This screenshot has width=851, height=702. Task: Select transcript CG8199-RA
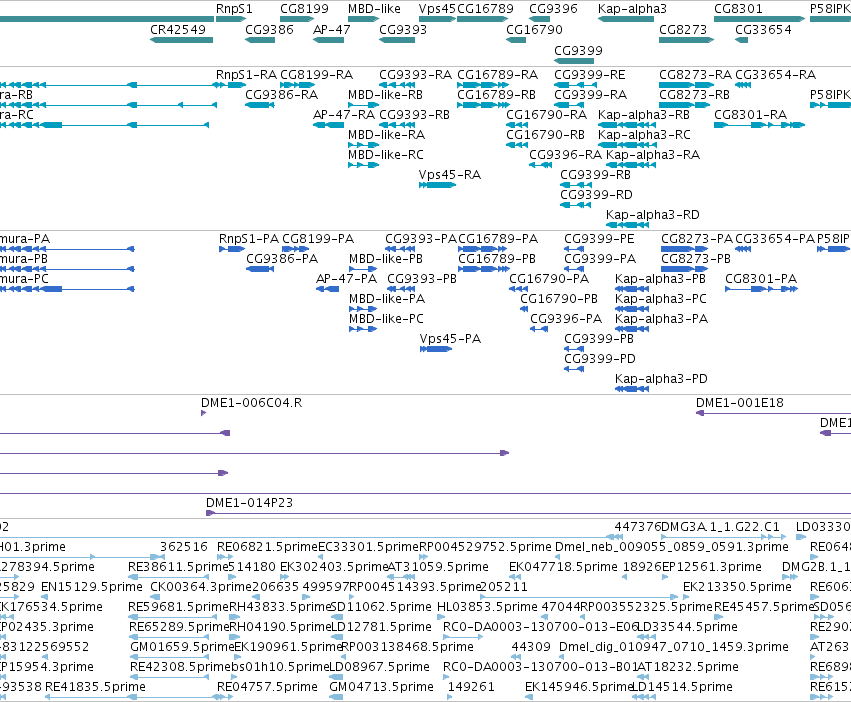(x=316, y=74)
